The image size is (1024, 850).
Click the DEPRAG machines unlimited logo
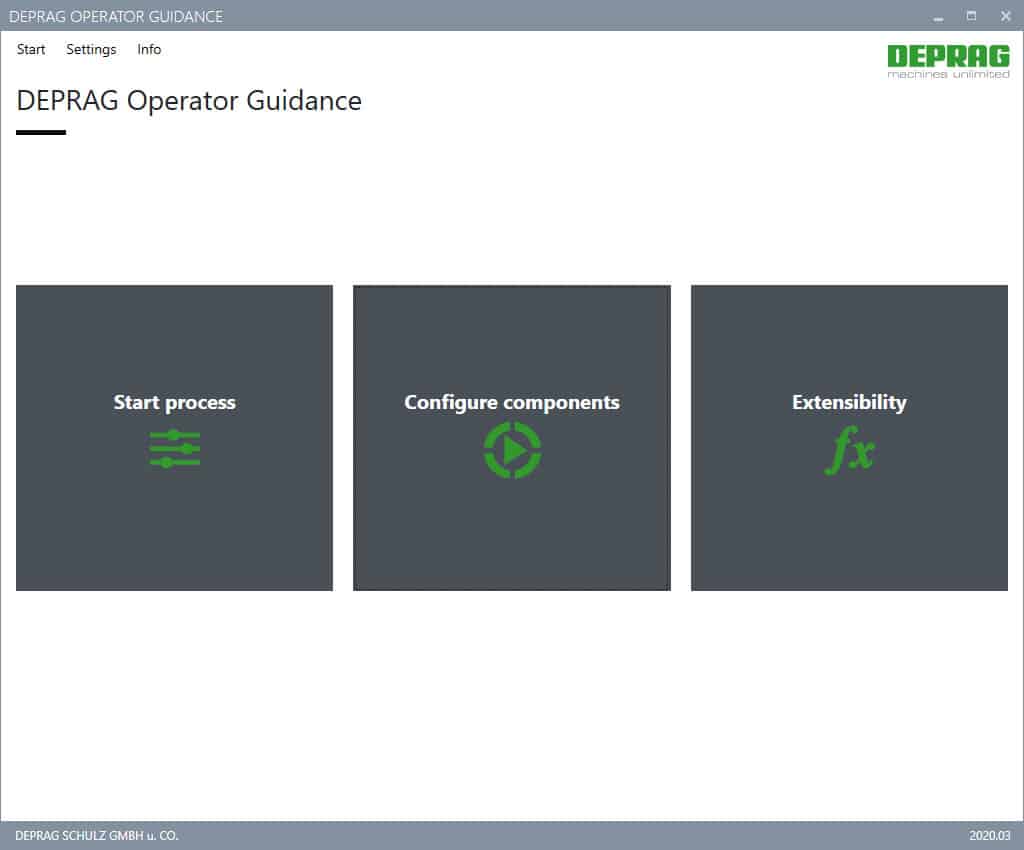click(x=948, y=61)
